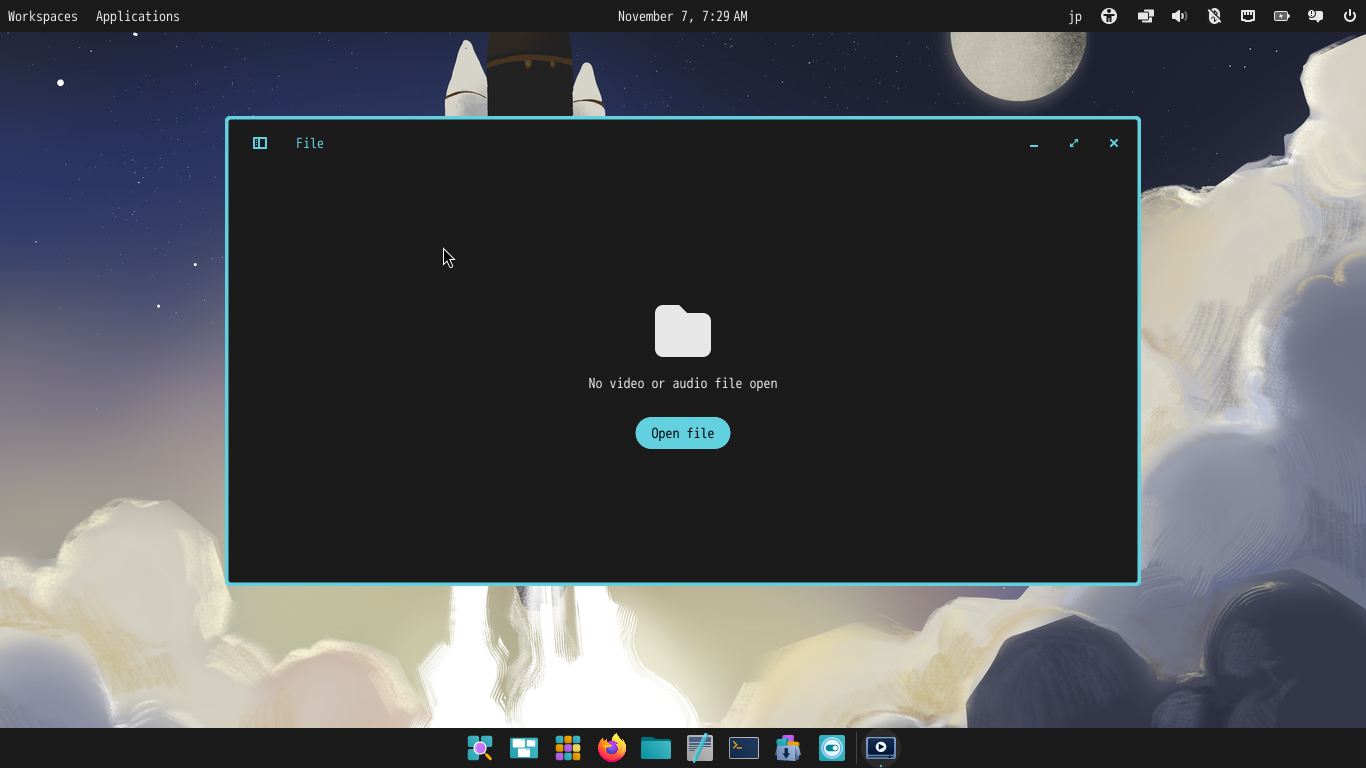Open the notifications applet
This screenshot has height=768, width=1366.
(x=1316, y=16)
